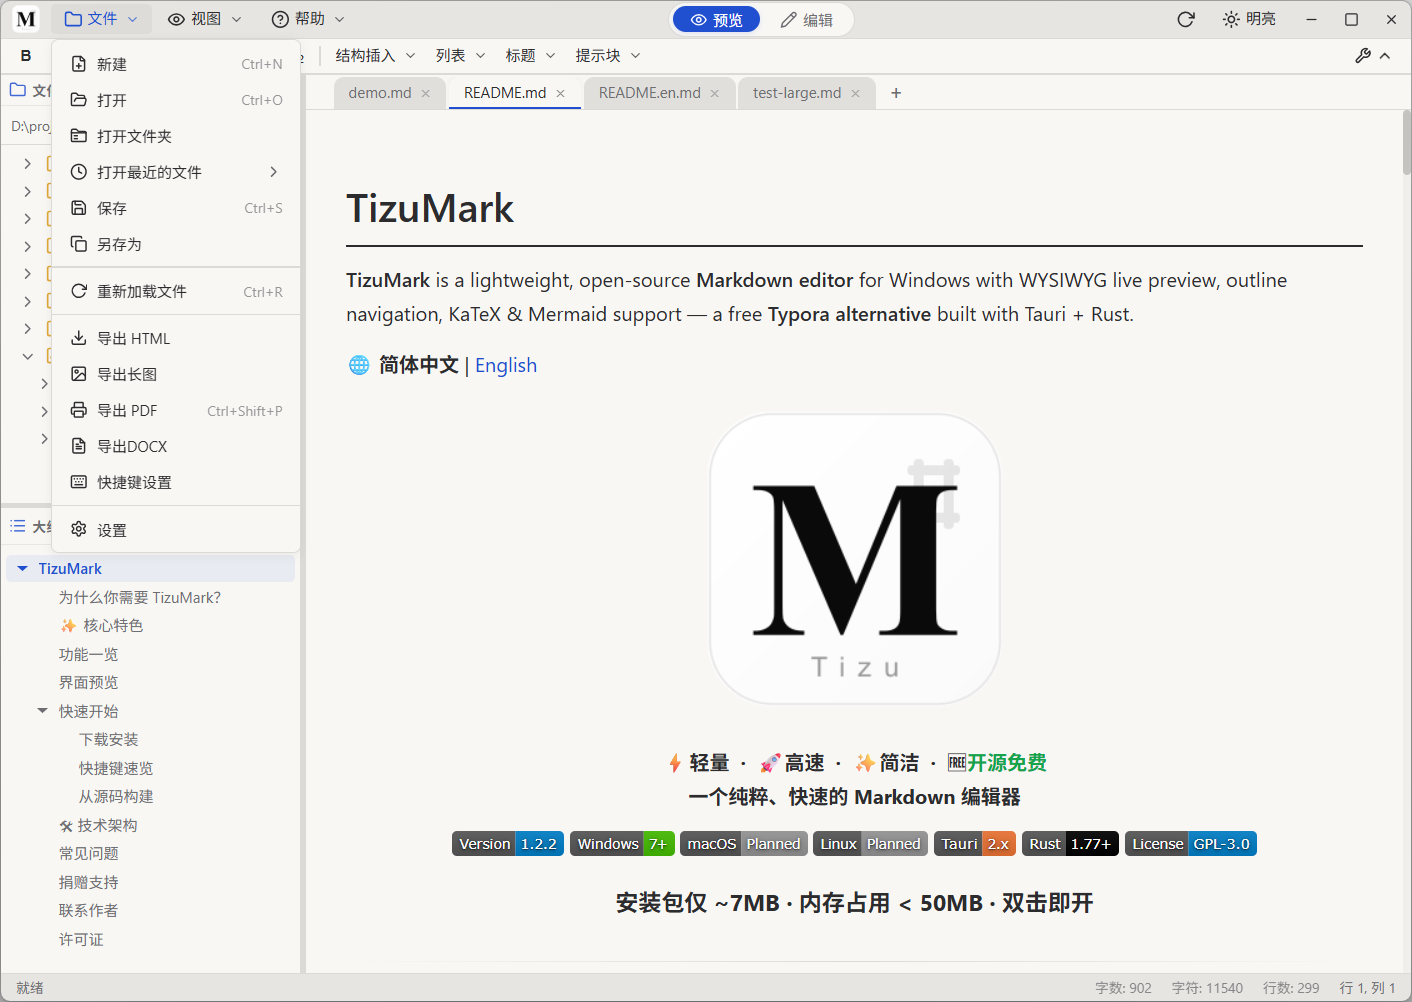Choose 新建 from the file menu
Image resolution: width=1412 pixels, height=1002 pixels.
(176, 64)
